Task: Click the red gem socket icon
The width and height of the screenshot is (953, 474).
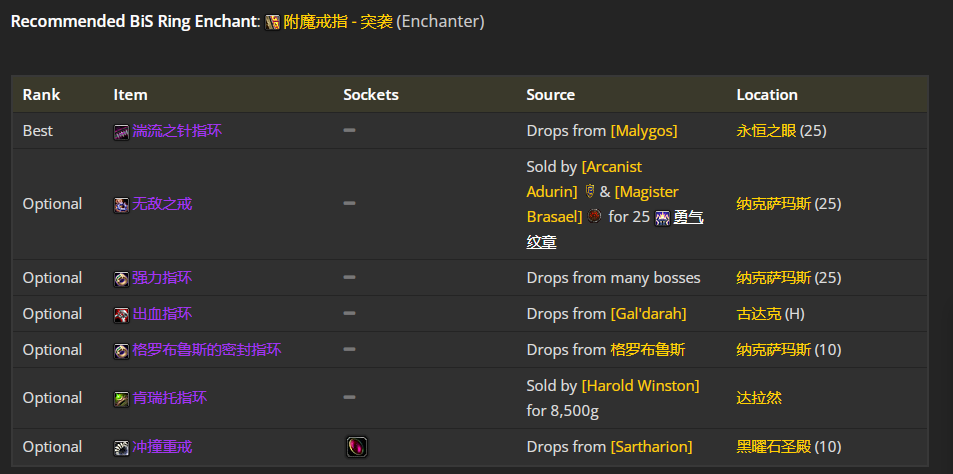Action: pos(357,447)
